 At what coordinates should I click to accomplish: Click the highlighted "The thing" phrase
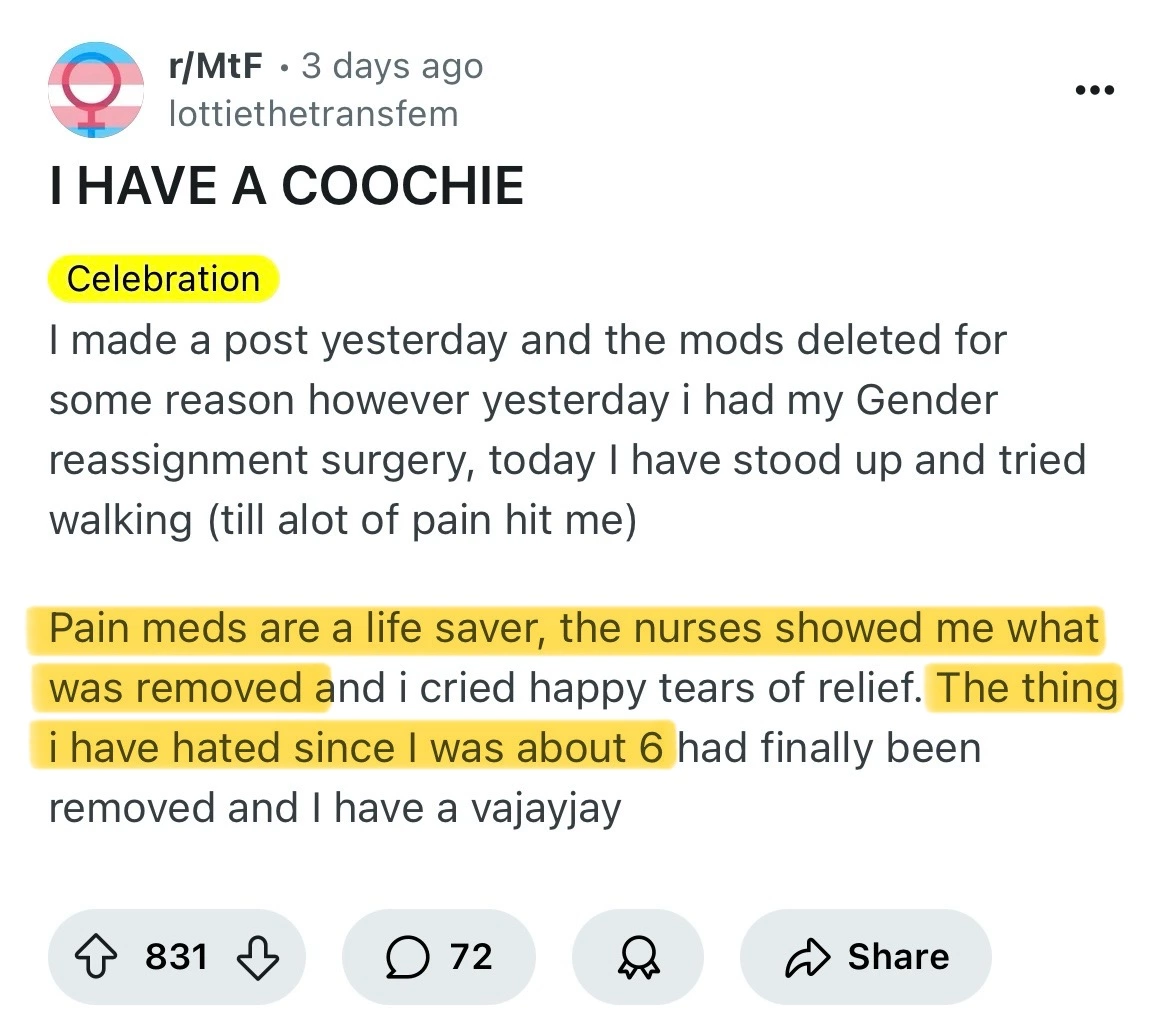click(x=1026, y=688)
